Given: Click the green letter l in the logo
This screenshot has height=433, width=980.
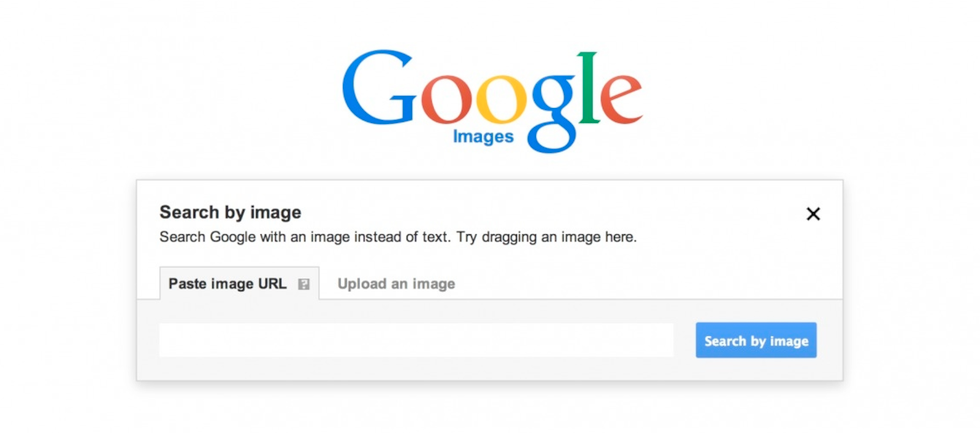Looking at the screenshot, I should click(x=588, y=88).
